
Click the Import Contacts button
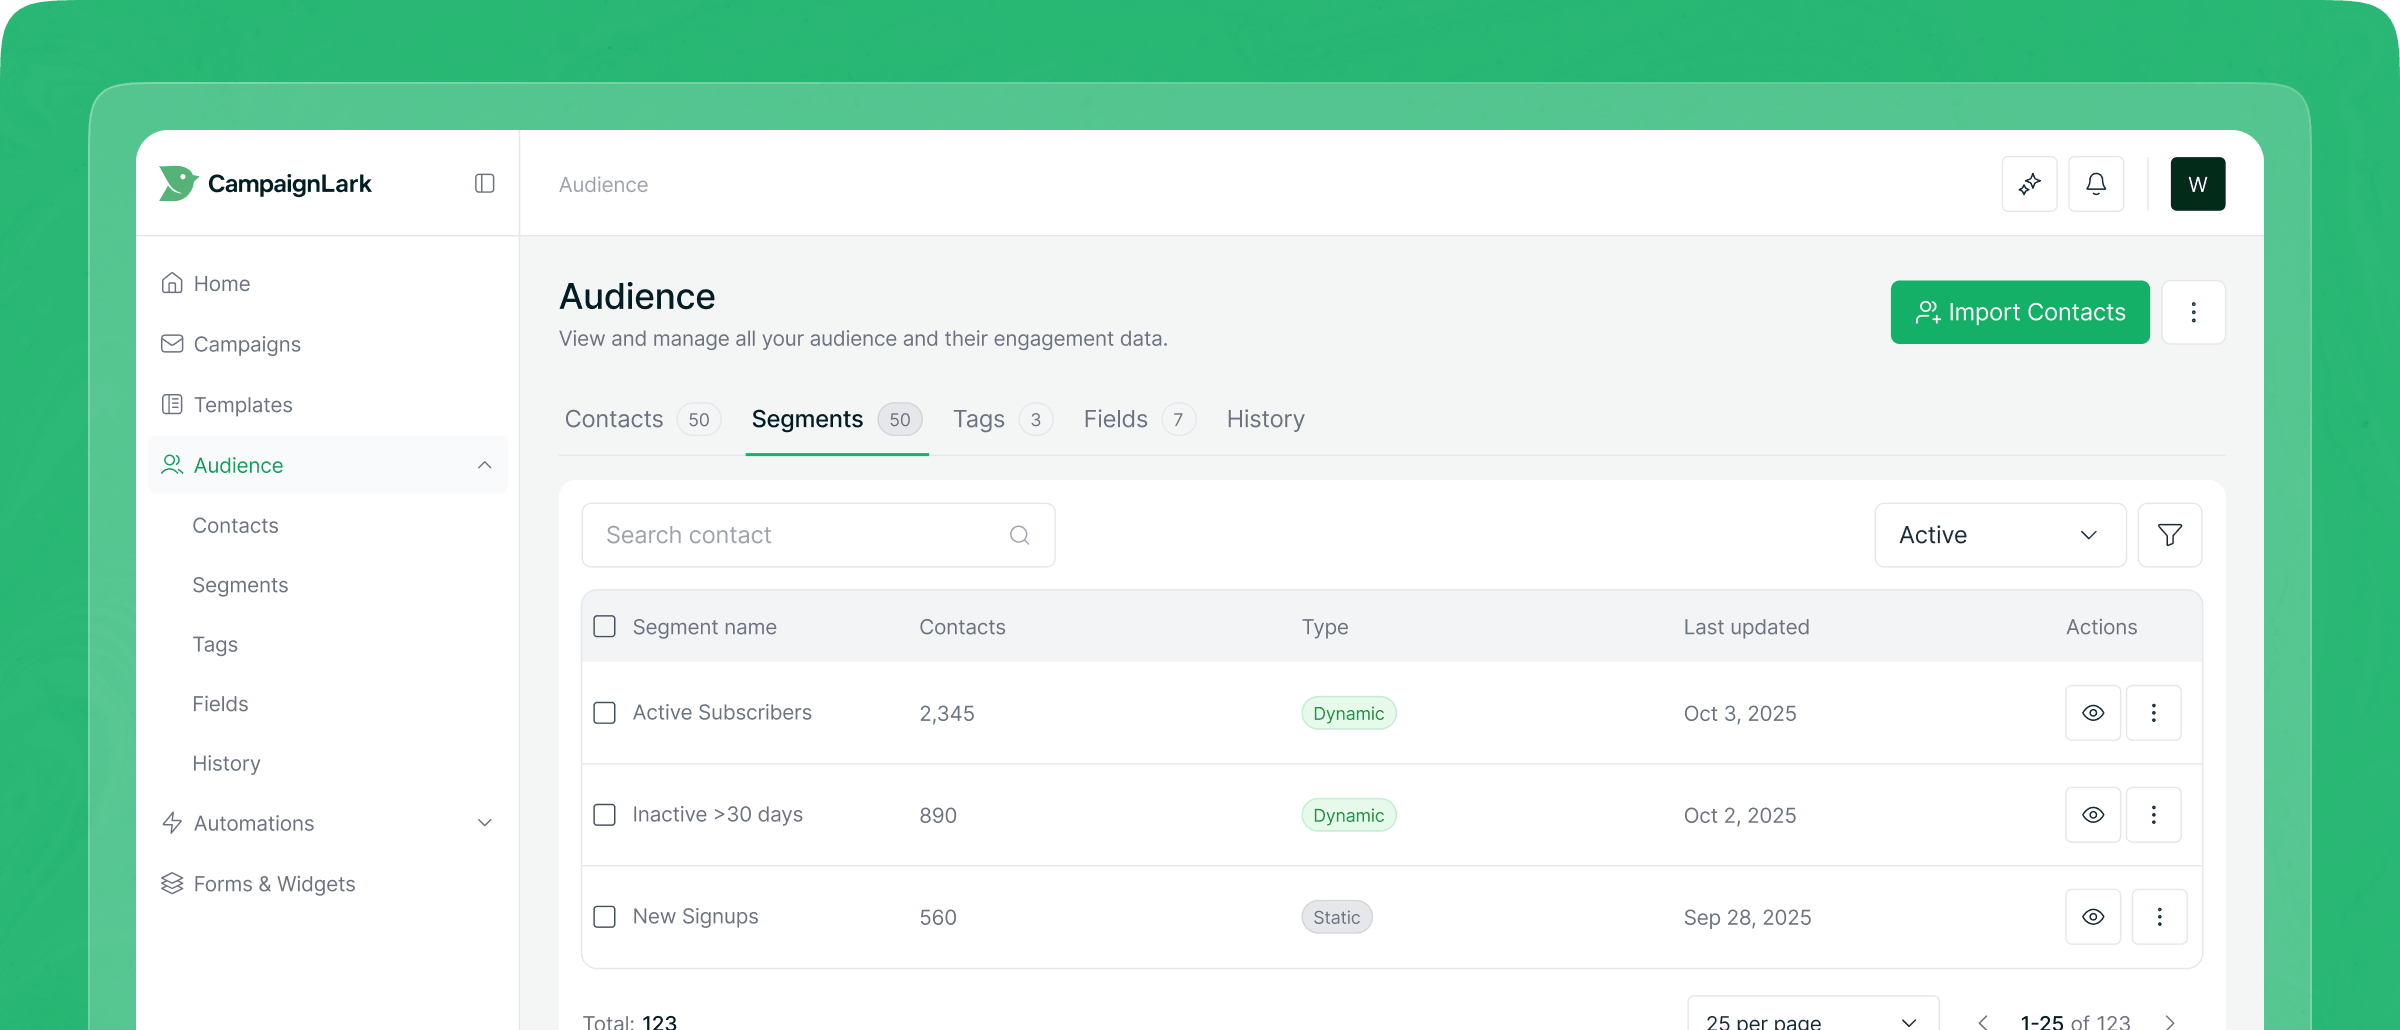point(2019,312)
